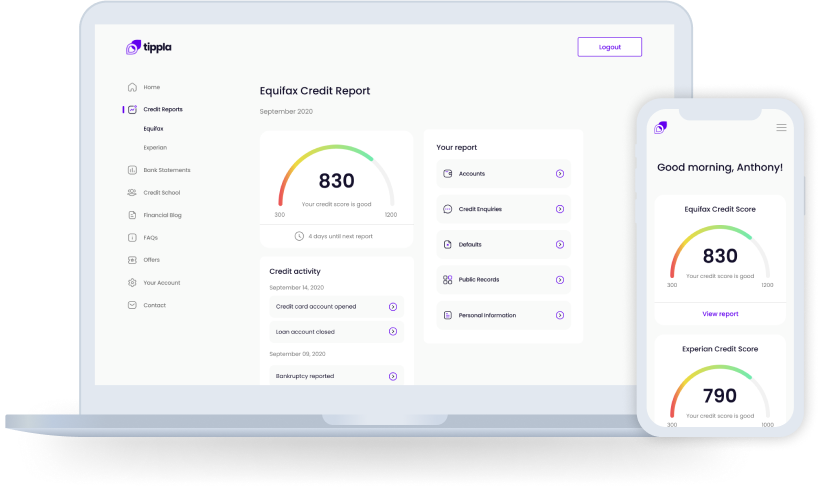Click the Good morning, Anthony! greeting
820x490 pixels.
720,167
